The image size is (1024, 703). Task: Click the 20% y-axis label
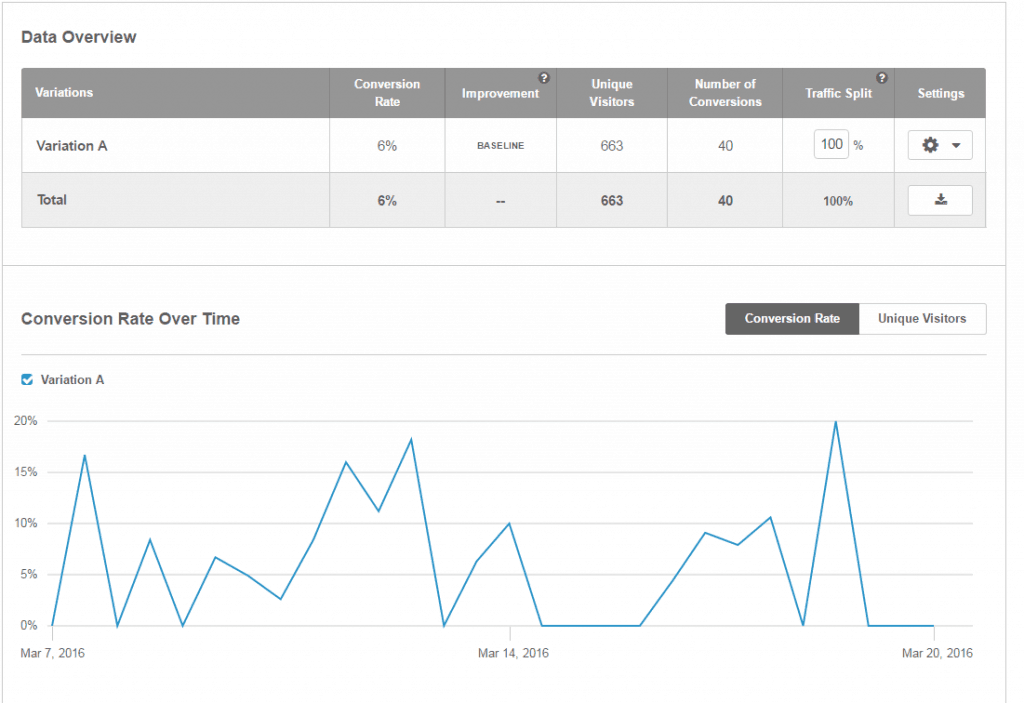point(25,421)
